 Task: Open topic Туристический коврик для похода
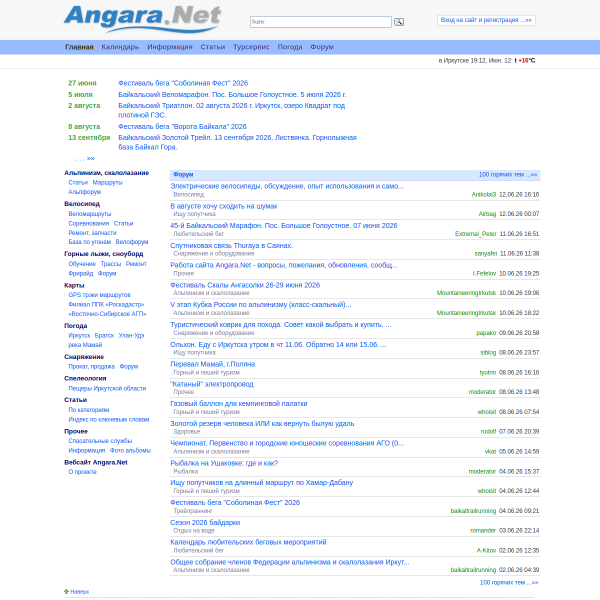tap(280, 324)
